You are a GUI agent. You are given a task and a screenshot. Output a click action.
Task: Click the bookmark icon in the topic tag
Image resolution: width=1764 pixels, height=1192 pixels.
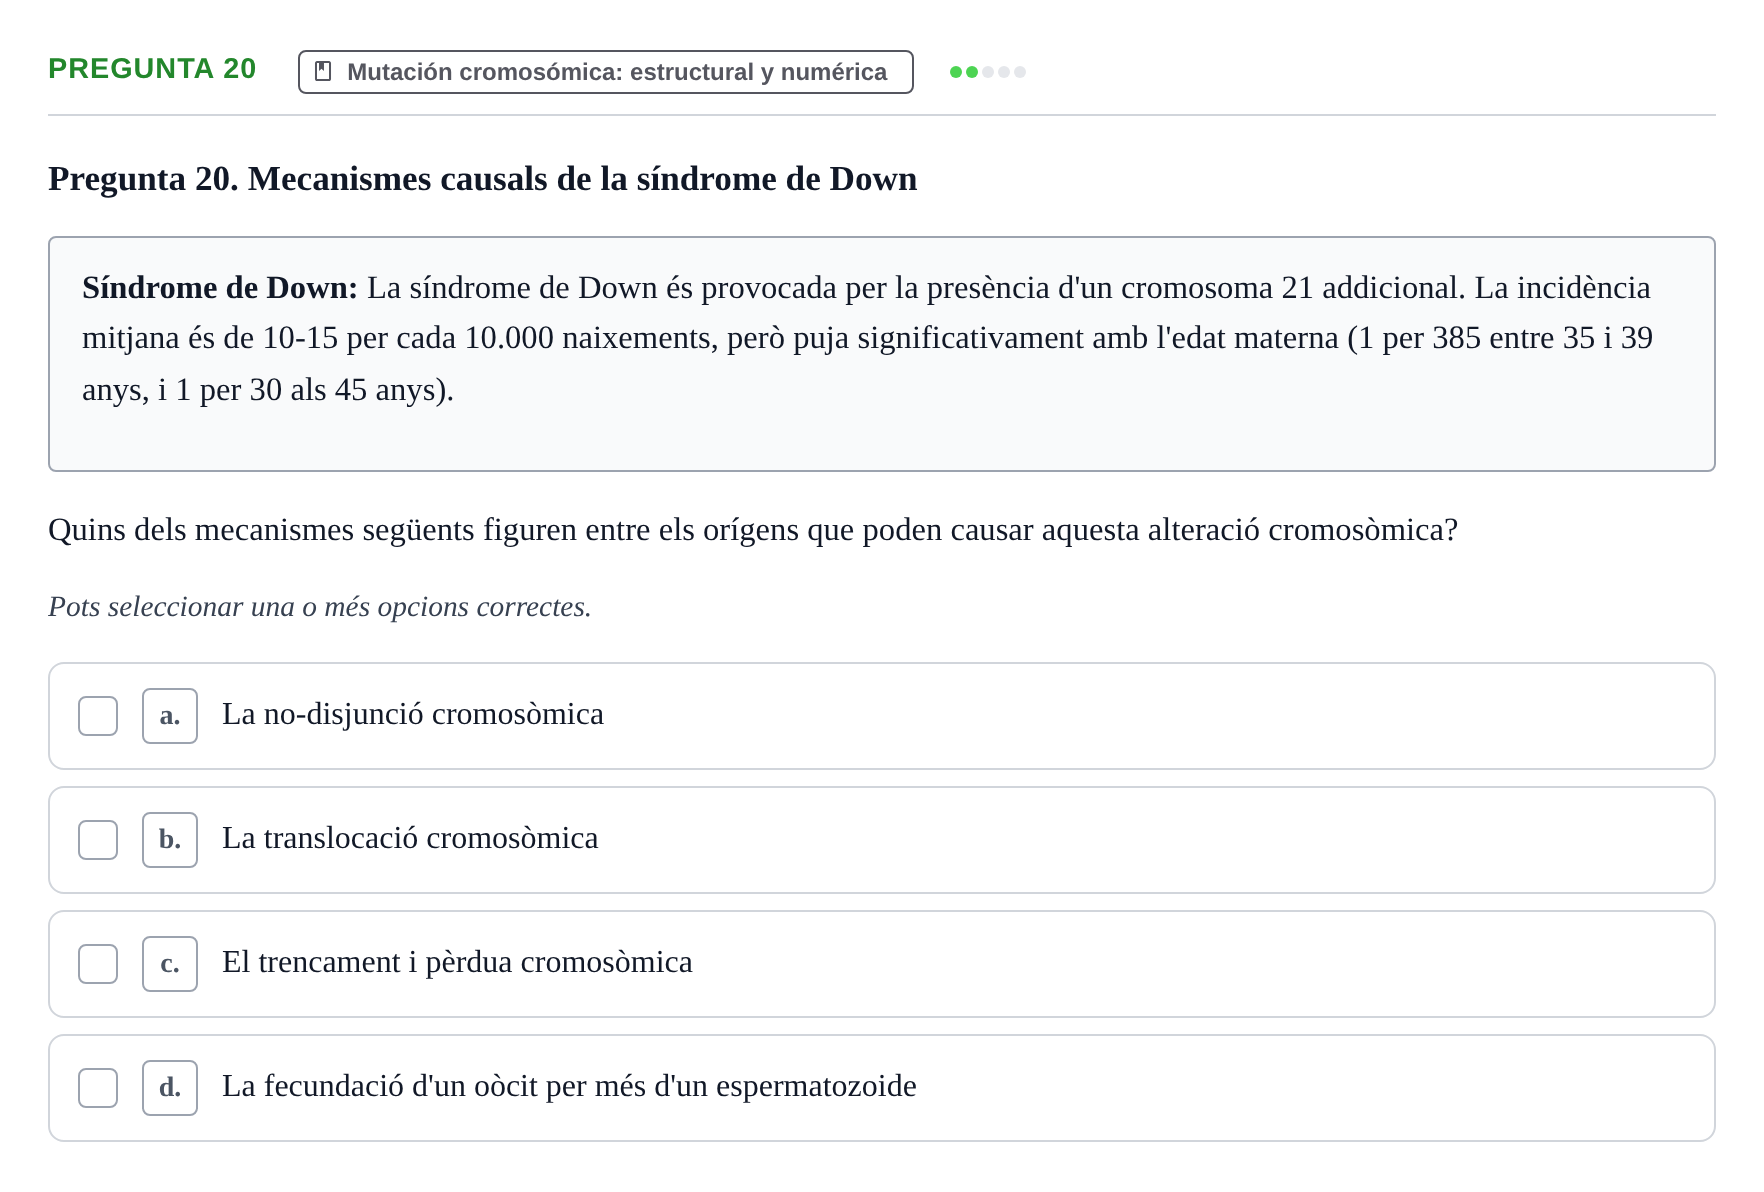pos(323,71)
